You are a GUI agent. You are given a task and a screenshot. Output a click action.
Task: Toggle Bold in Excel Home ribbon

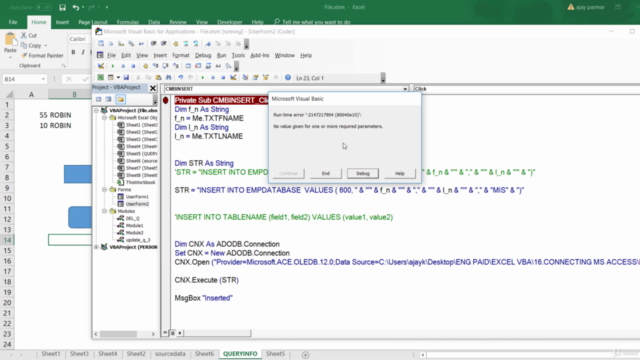tap(73, 52)
